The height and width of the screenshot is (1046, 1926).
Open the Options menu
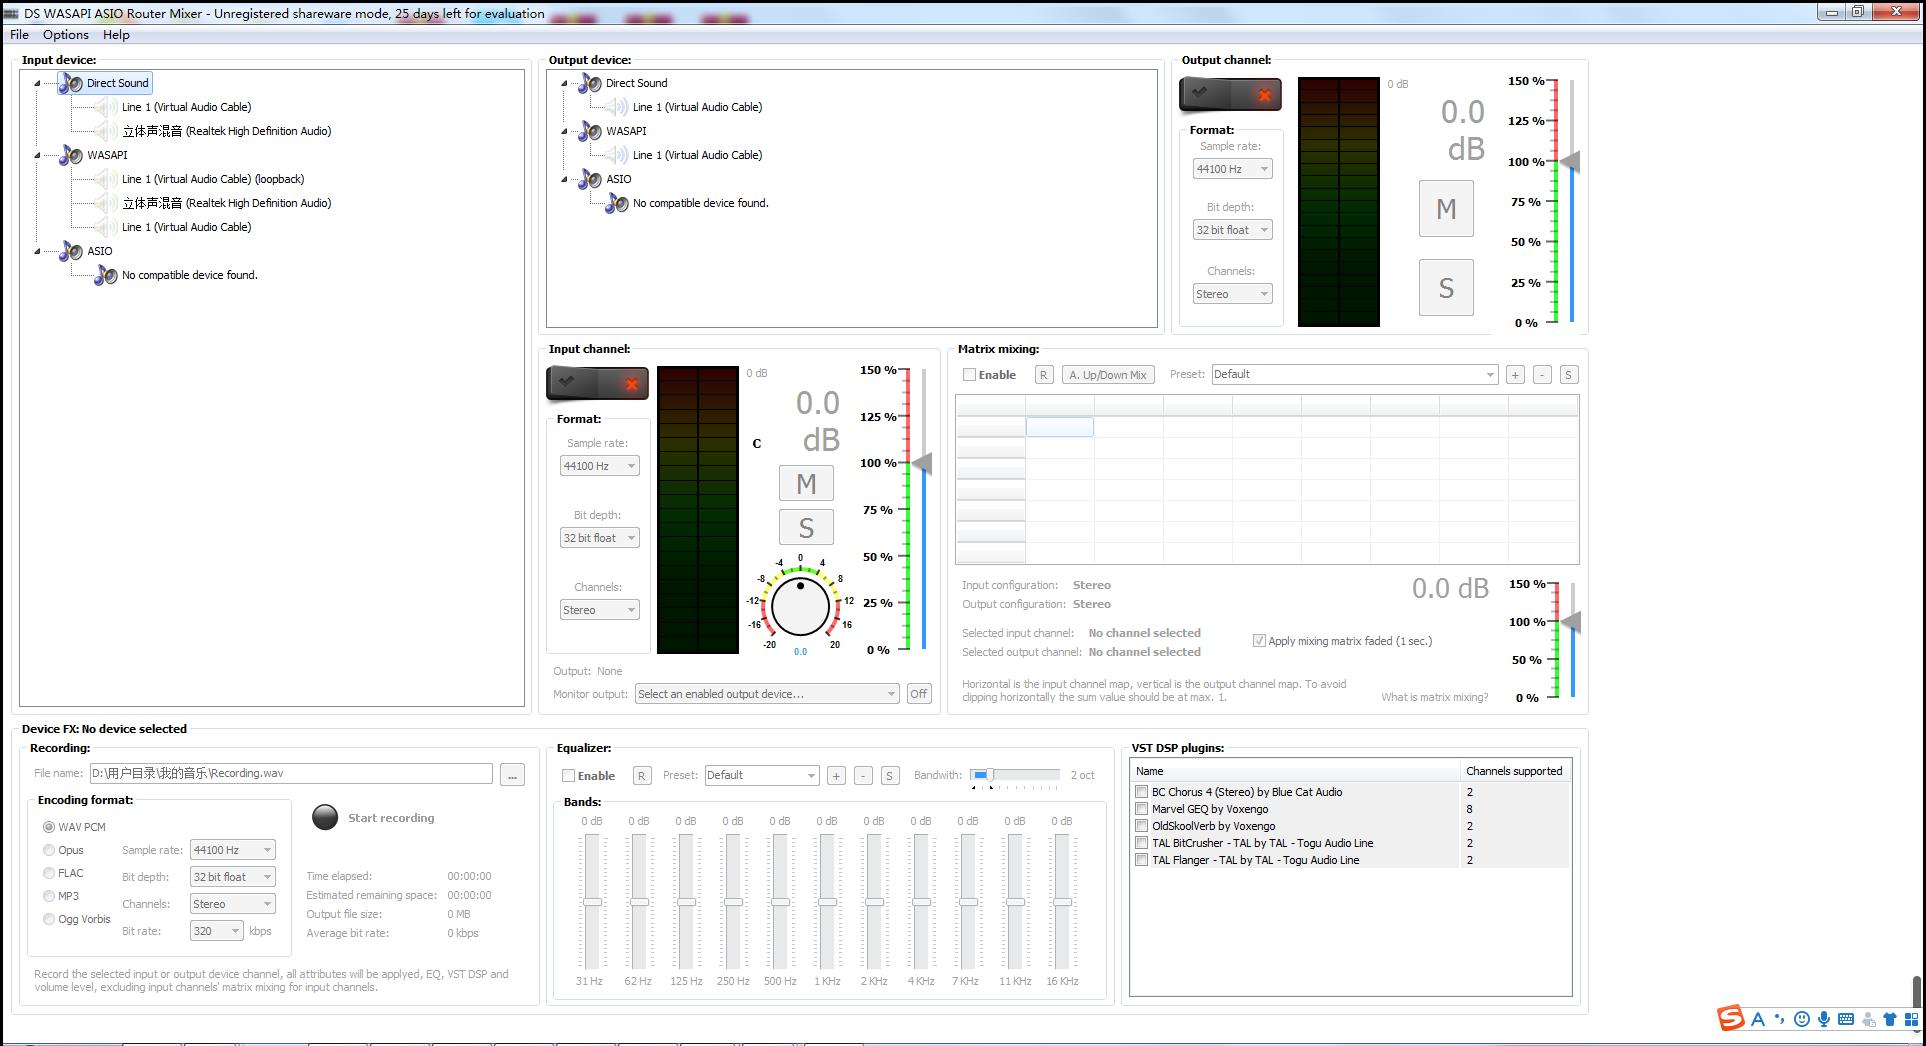pyautogui.click(x=66, y=35)
